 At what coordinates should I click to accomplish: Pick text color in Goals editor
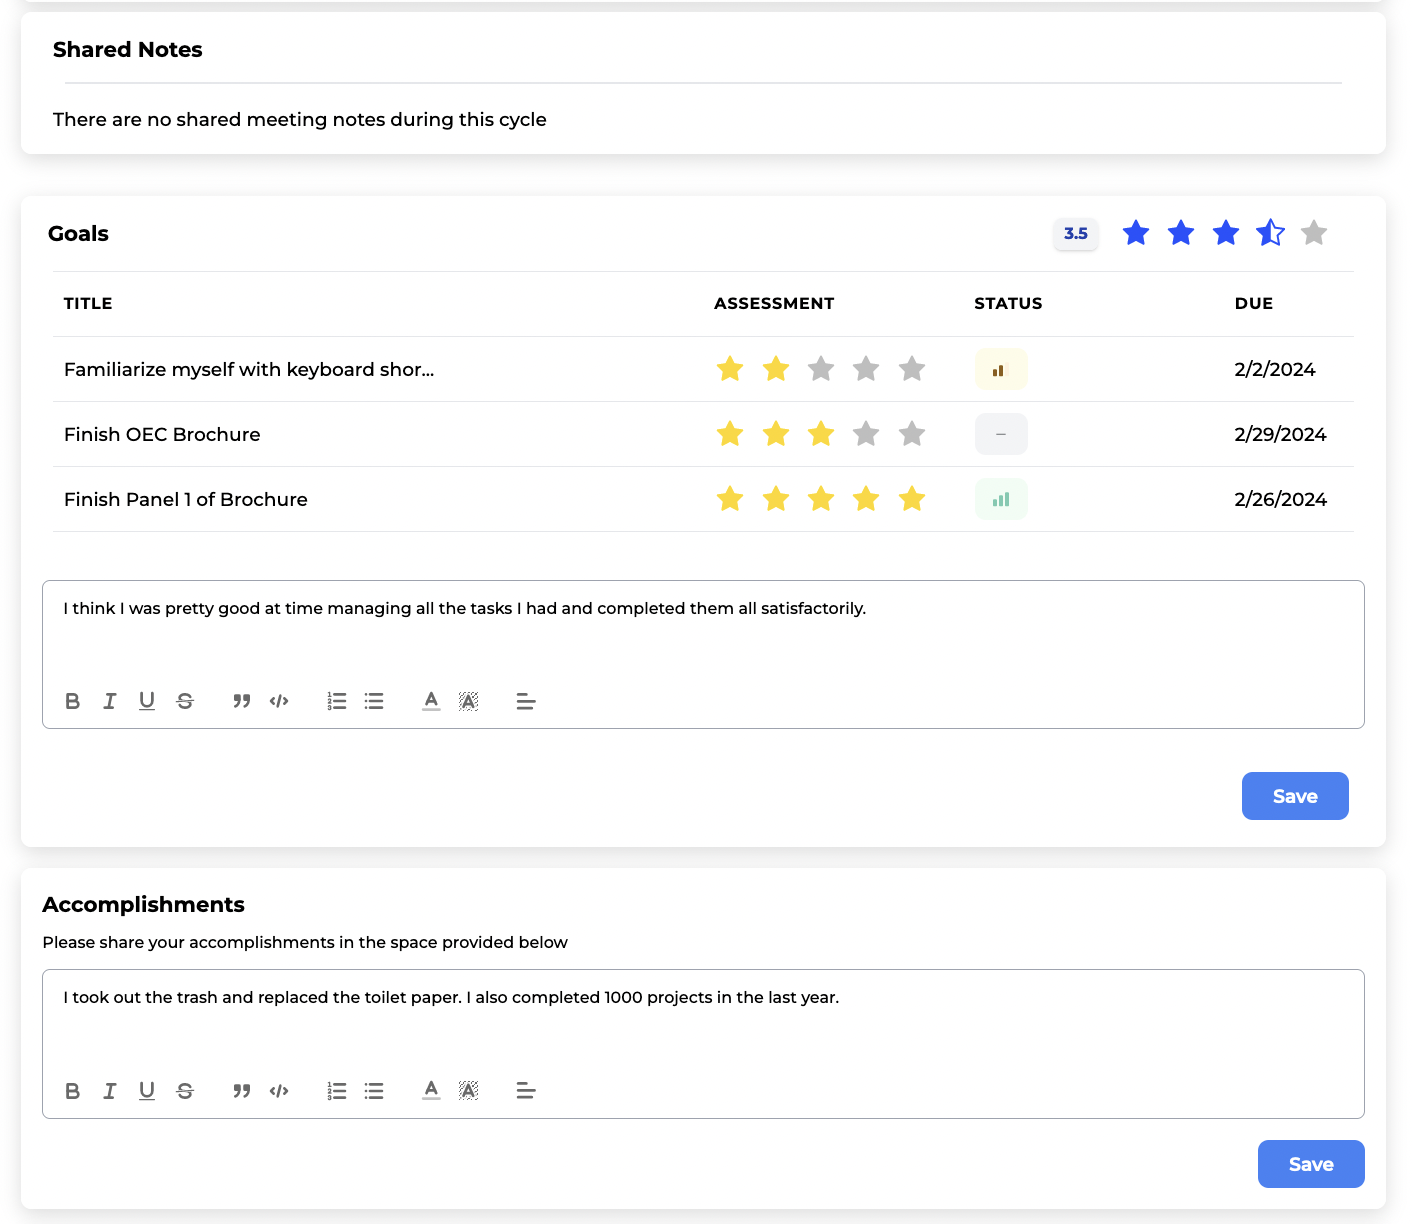pyautogui.click(x=431, y=701)
